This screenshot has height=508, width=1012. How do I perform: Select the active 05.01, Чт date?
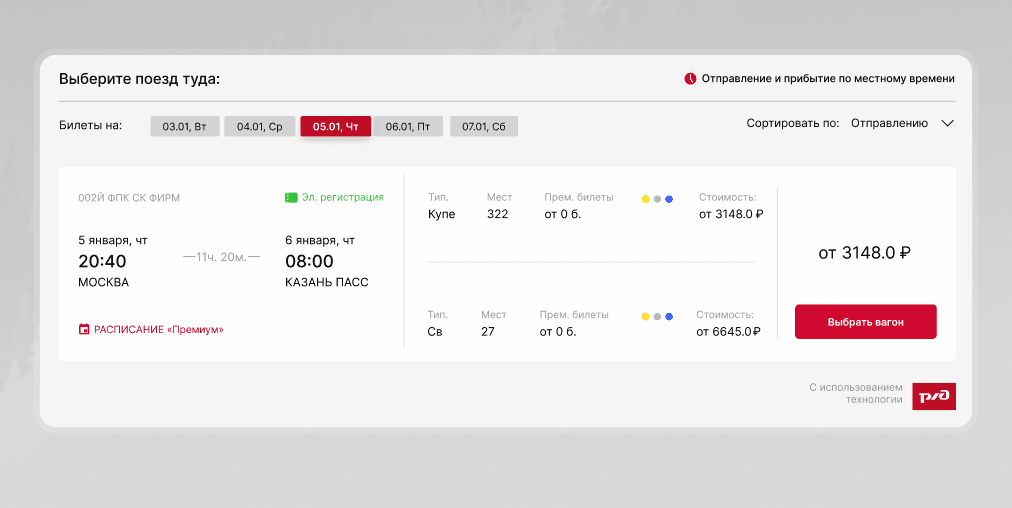335,127
